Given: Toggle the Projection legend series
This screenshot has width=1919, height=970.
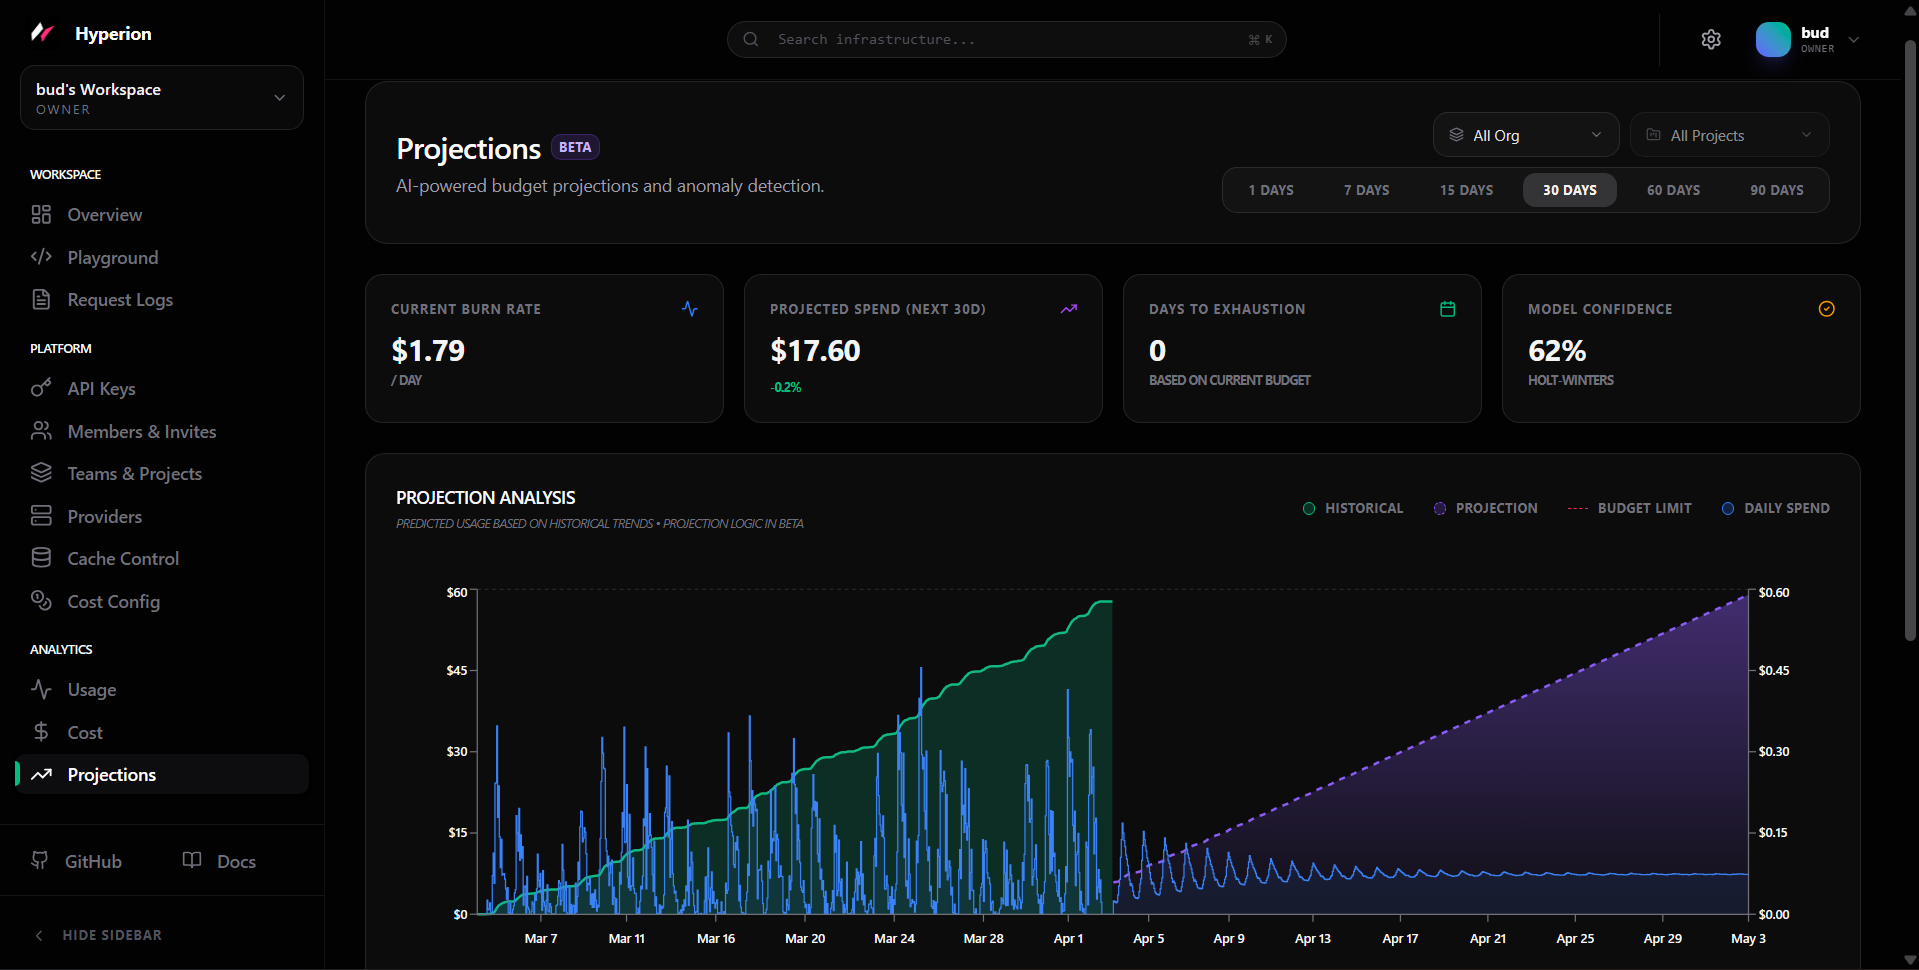Looking at the screenshot, I should (x=1486, y=508).
